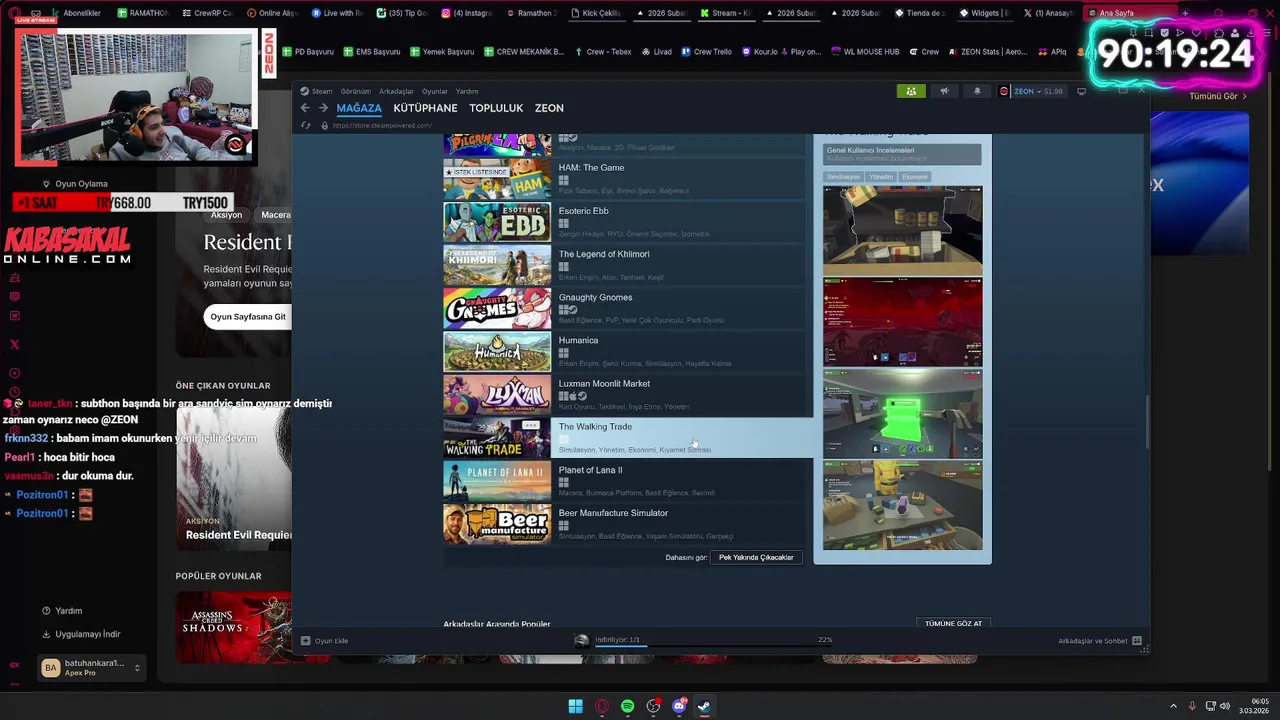Select the Aksiyon genre chip
The image size is (1280, 720).
click(226, 215)
